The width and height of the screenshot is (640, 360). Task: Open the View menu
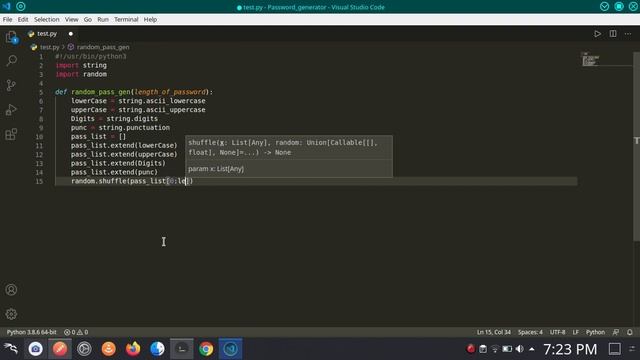71,19
